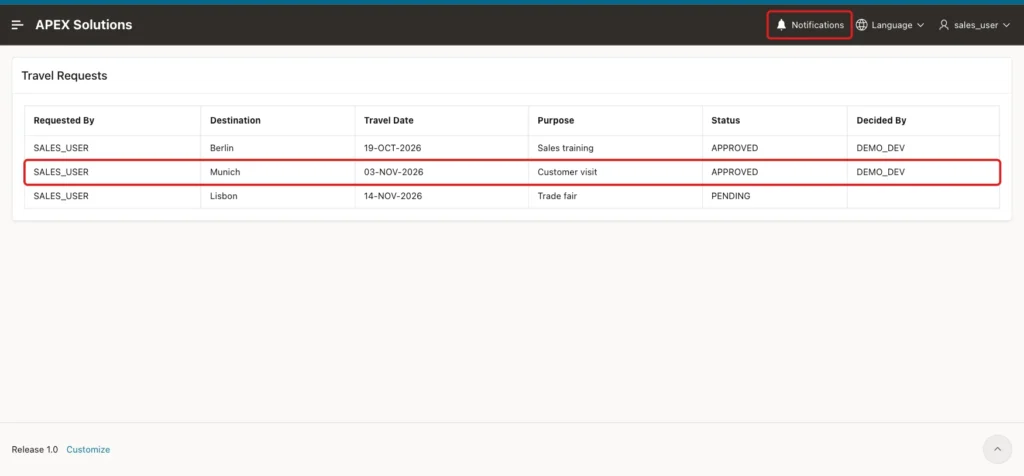Screen dimensions: 1024x476
Task: Click the Sales training purpose cell
Action: pos(566,148)
